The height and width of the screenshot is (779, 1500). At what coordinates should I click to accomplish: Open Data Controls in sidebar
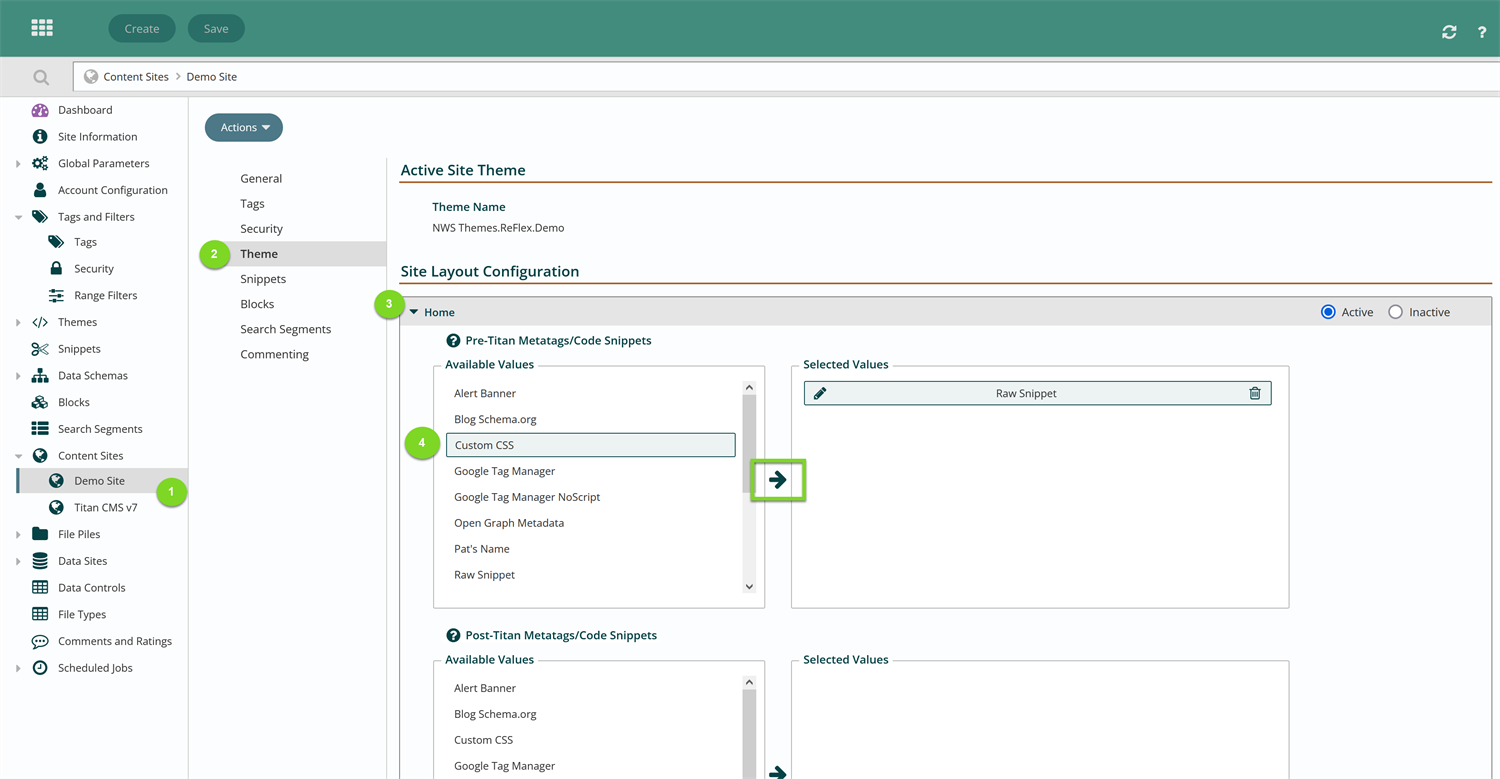tap(91, 588)
